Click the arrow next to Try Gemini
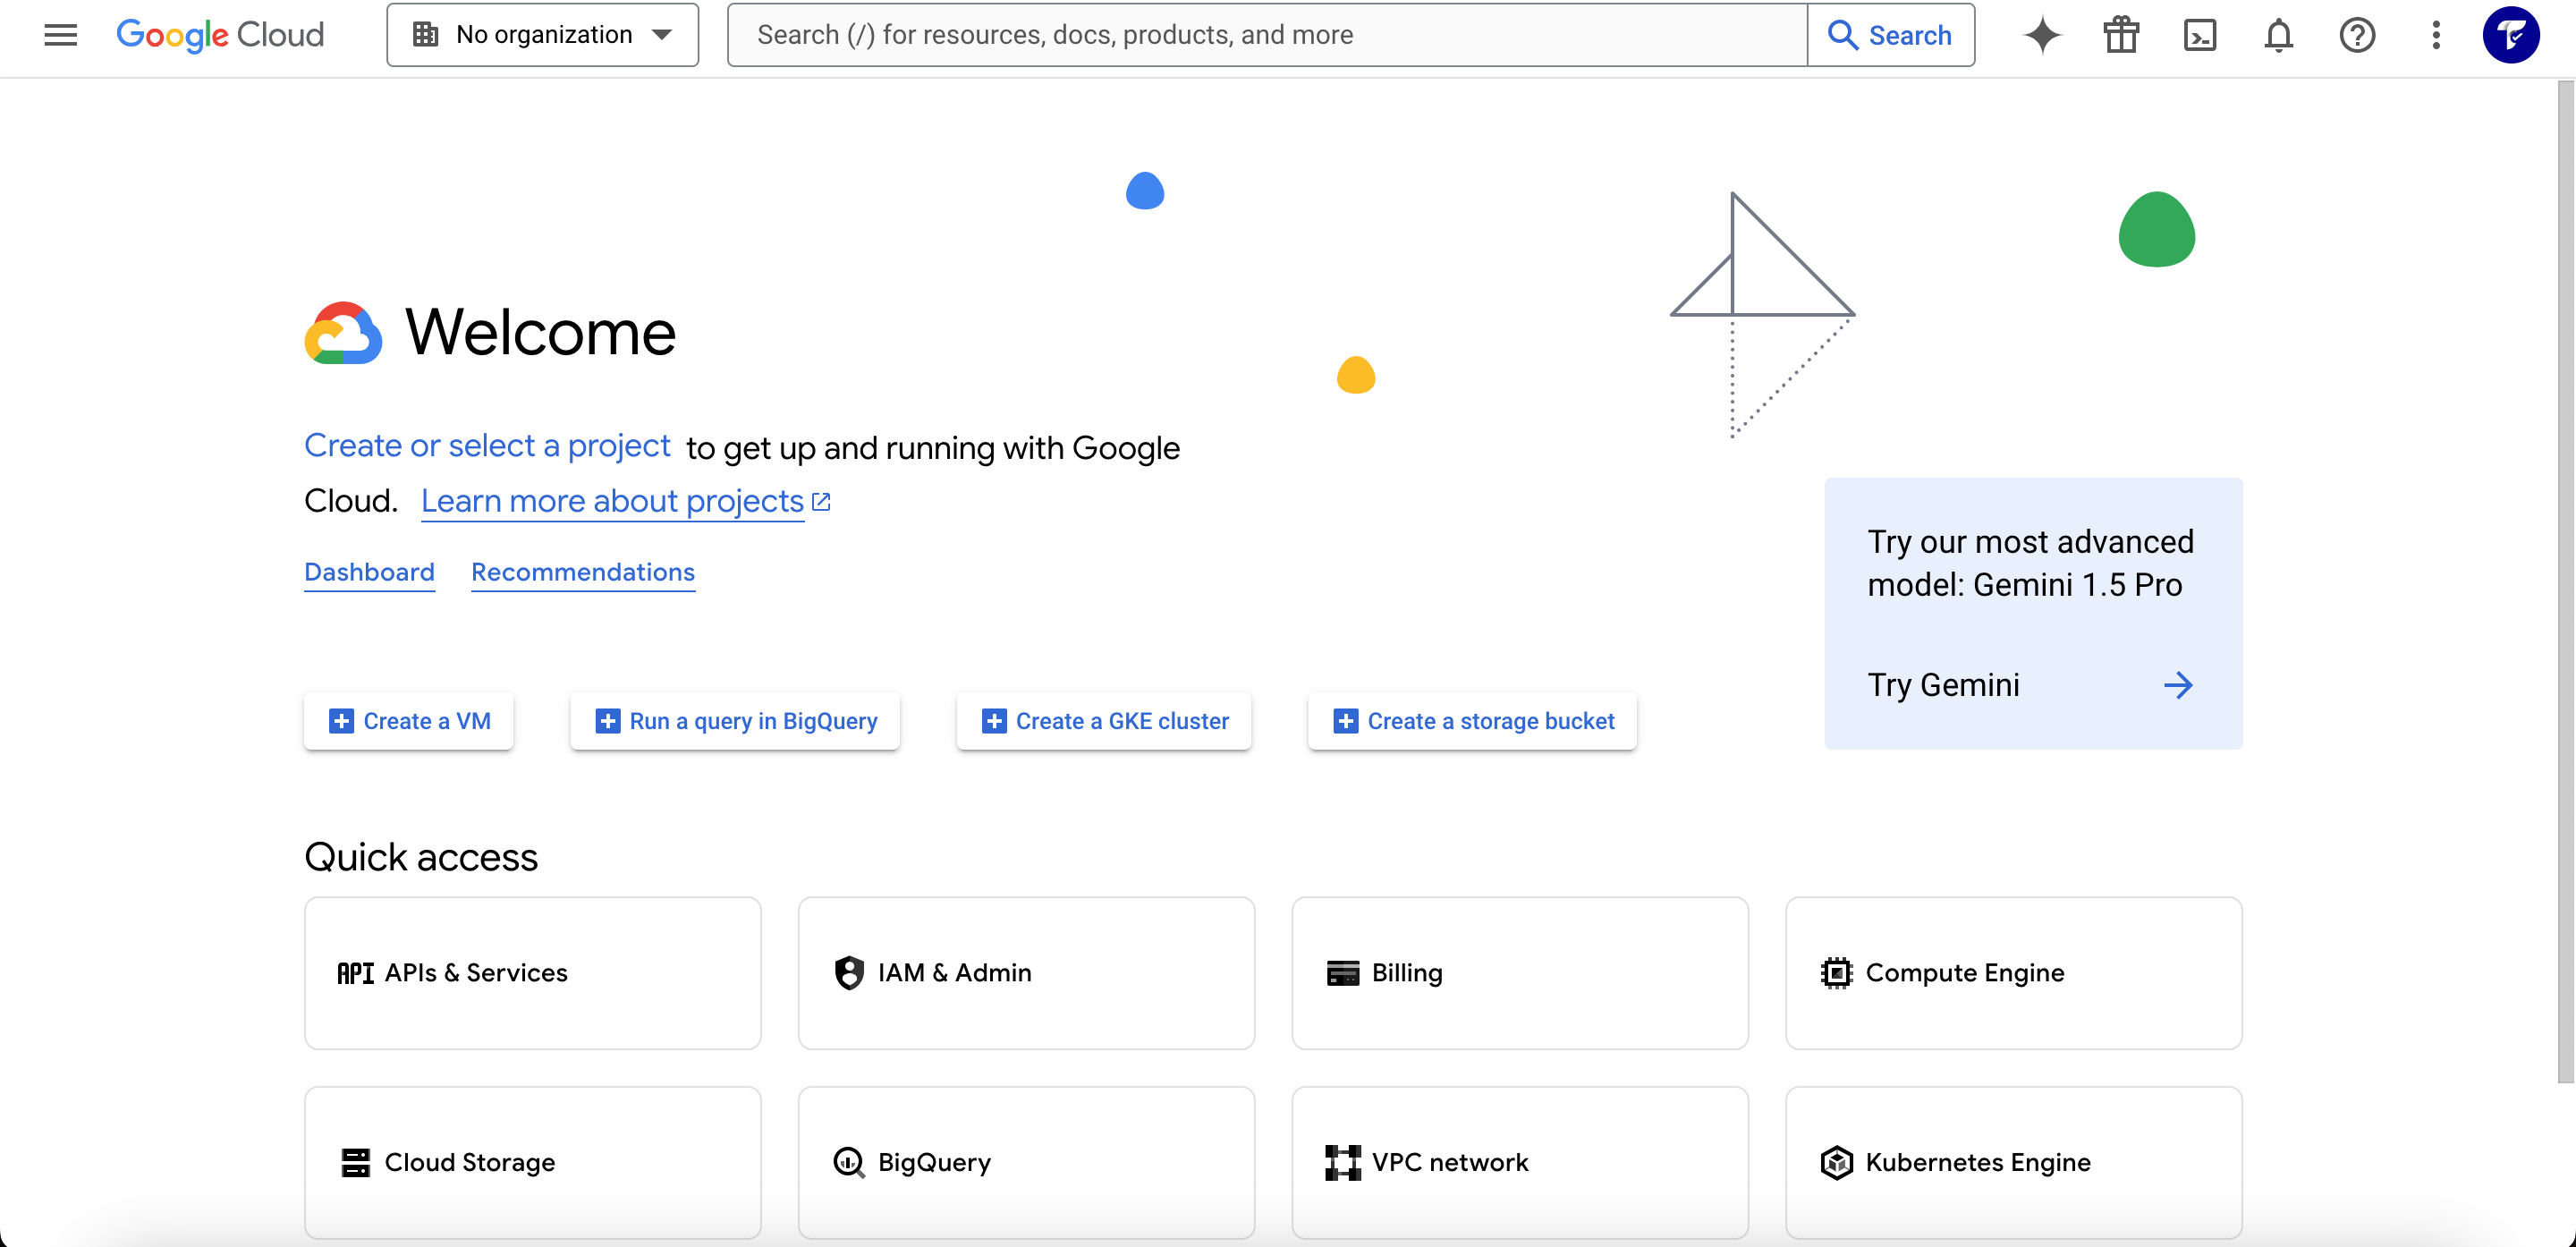 tap(2178, 685)
